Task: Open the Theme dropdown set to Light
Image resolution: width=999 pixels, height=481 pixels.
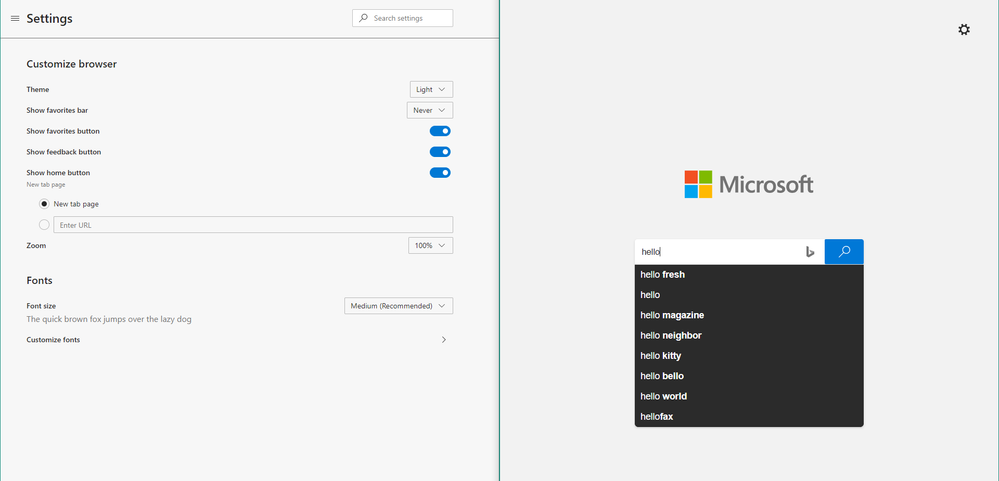Action: pyautogui.click(x=431, y=89)
